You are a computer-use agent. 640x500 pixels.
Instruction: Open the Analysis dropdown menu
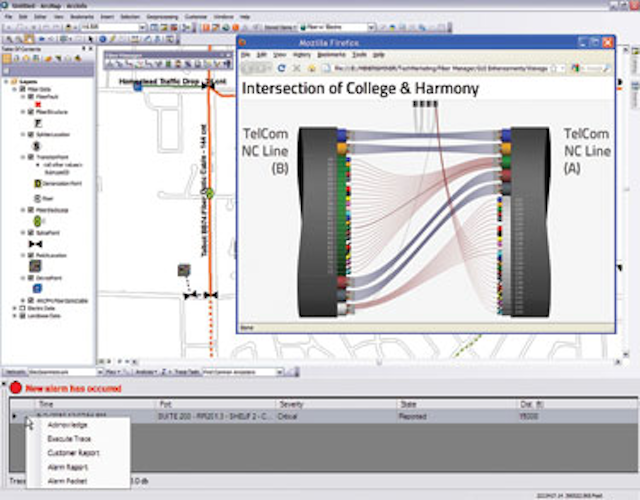(145, 372)
